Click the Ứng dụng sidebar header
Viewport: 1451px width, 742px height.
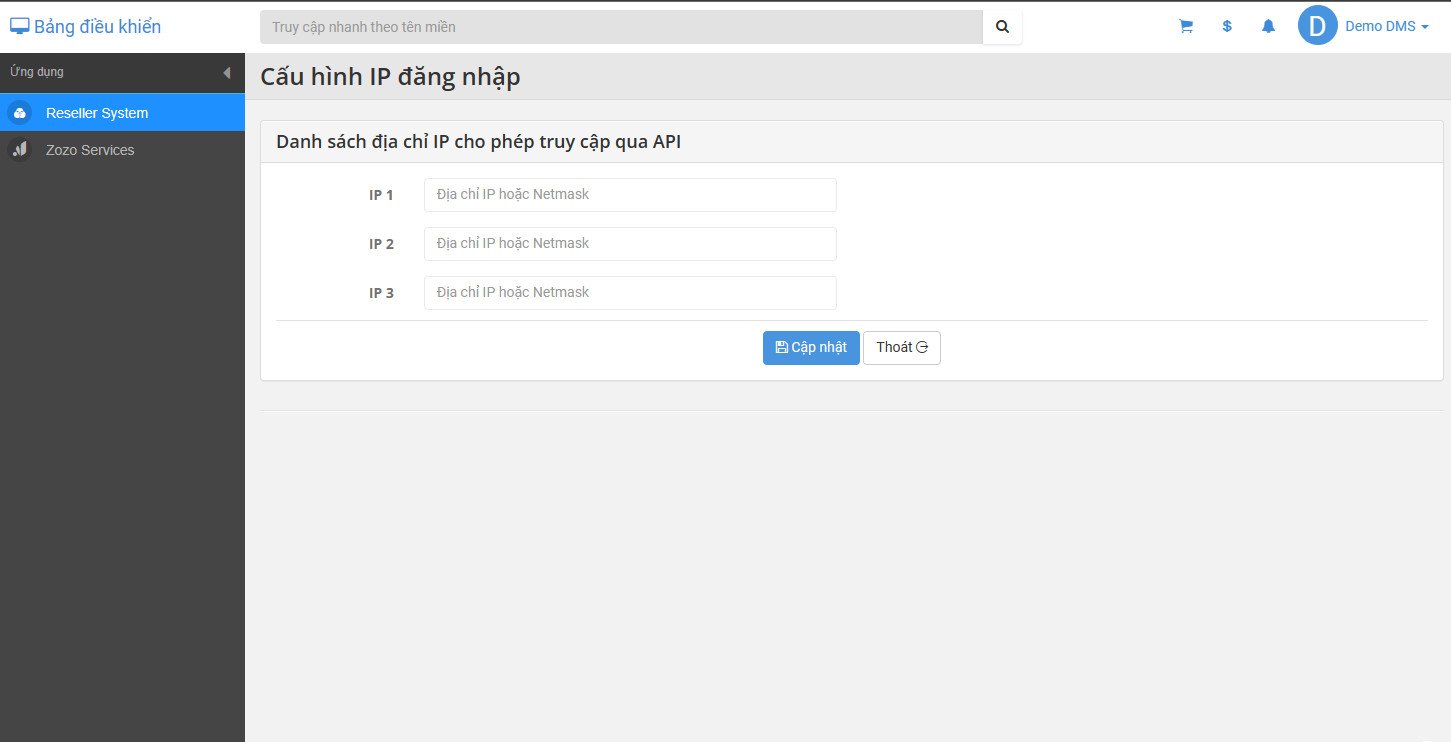click(37, 72)
